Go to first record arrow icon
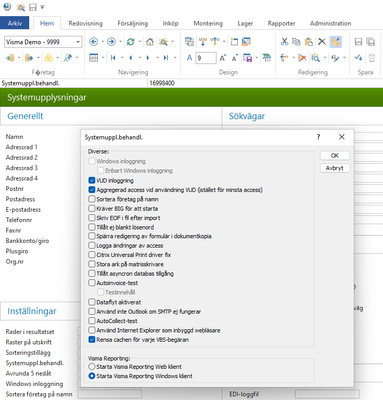Screen dimensions: 383x400 (x=113, y=58)
